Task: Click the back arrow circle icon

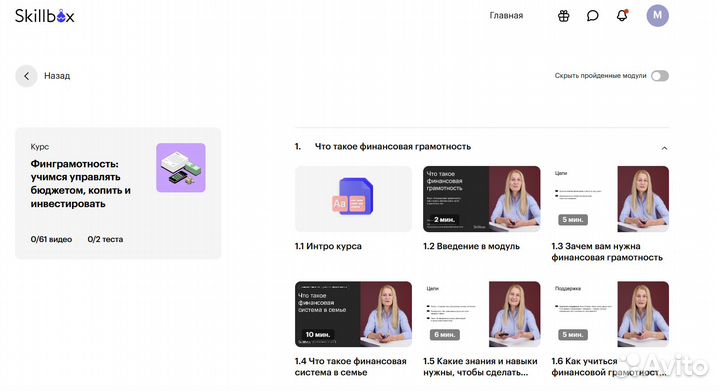Action: (x=26, y=76)
